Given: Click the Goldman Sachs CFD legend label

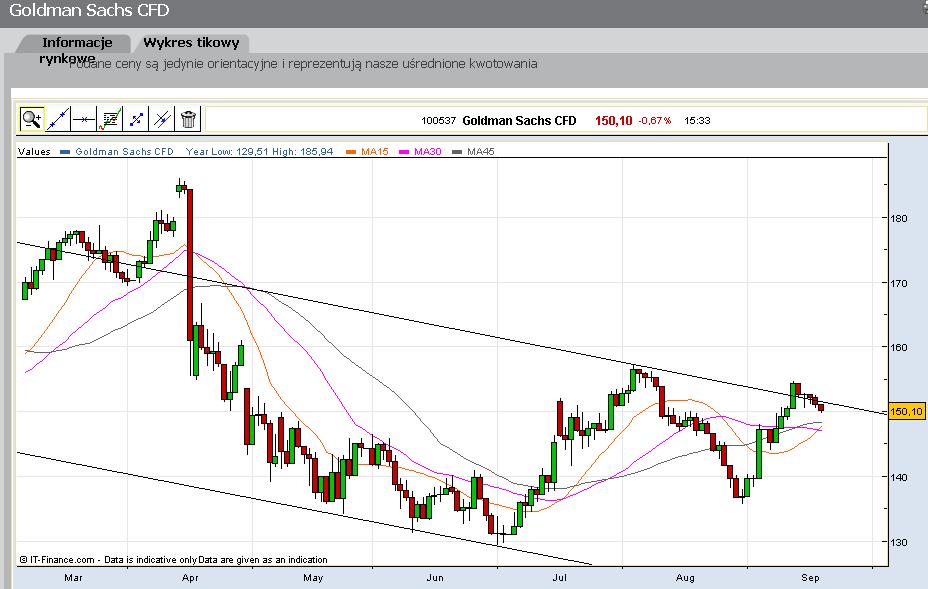Looking at the screenshot, I should pyautogui.click(x=124, y=152).
